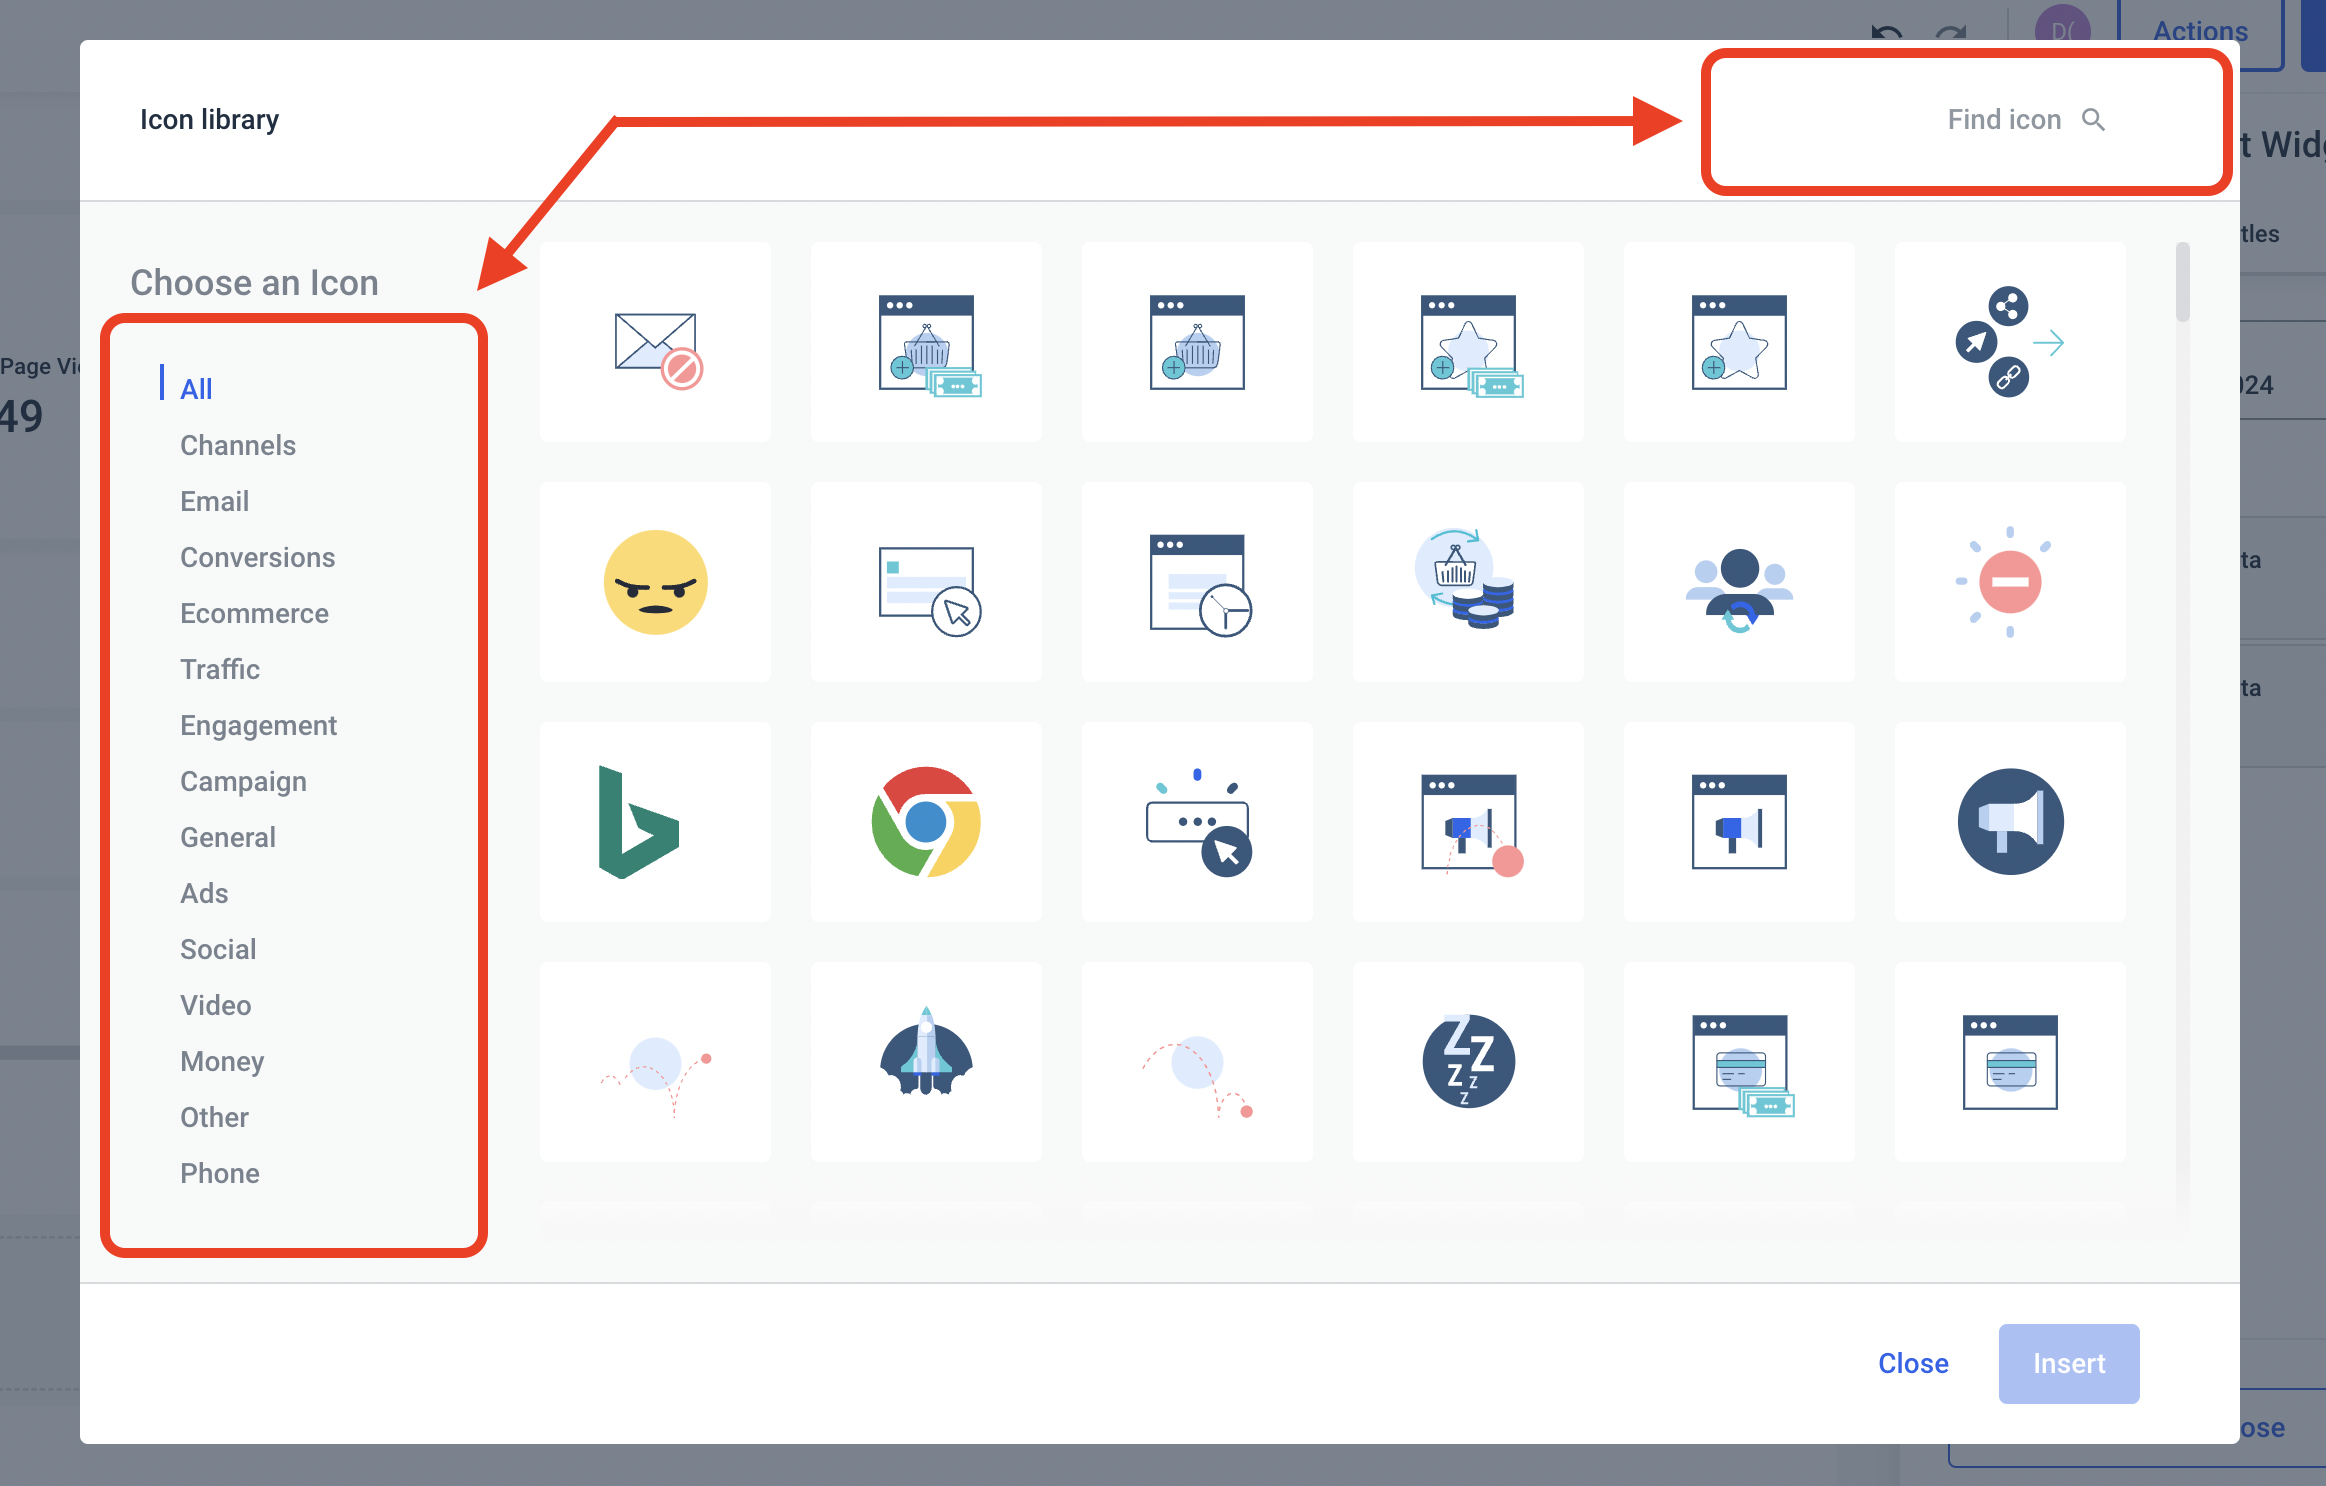The height and width of the screenshot is (1486, 2326).
Task: Select the Video category filter
Action: [x=214, y=1003]
